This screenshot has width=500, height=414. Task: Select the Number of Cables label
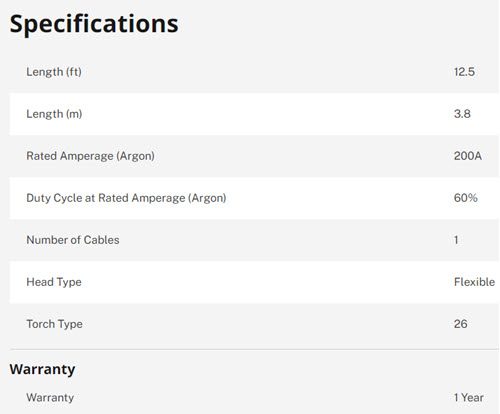coord(73,240)
